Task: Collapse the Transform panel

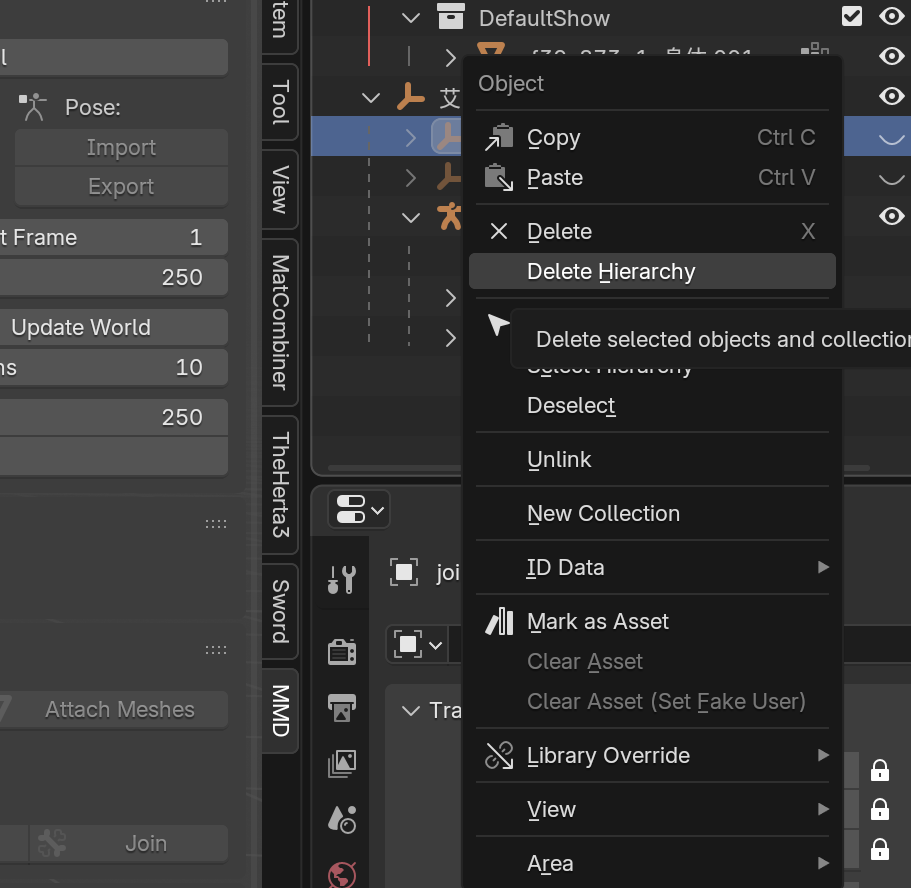Action: pyautogui.click(x=410, y=710)
